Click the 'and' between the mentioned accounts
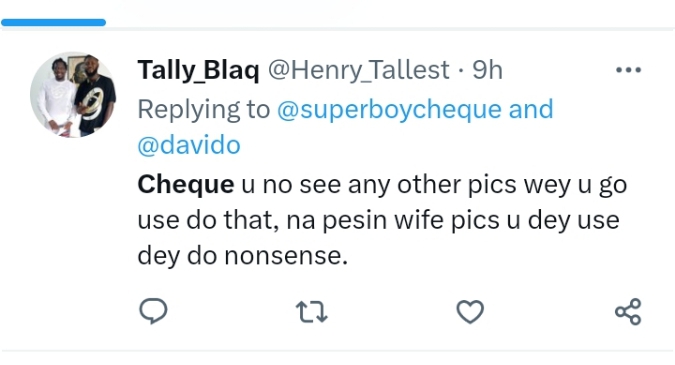The height and width of the screenshot is (365, 675). pos(531,109)
